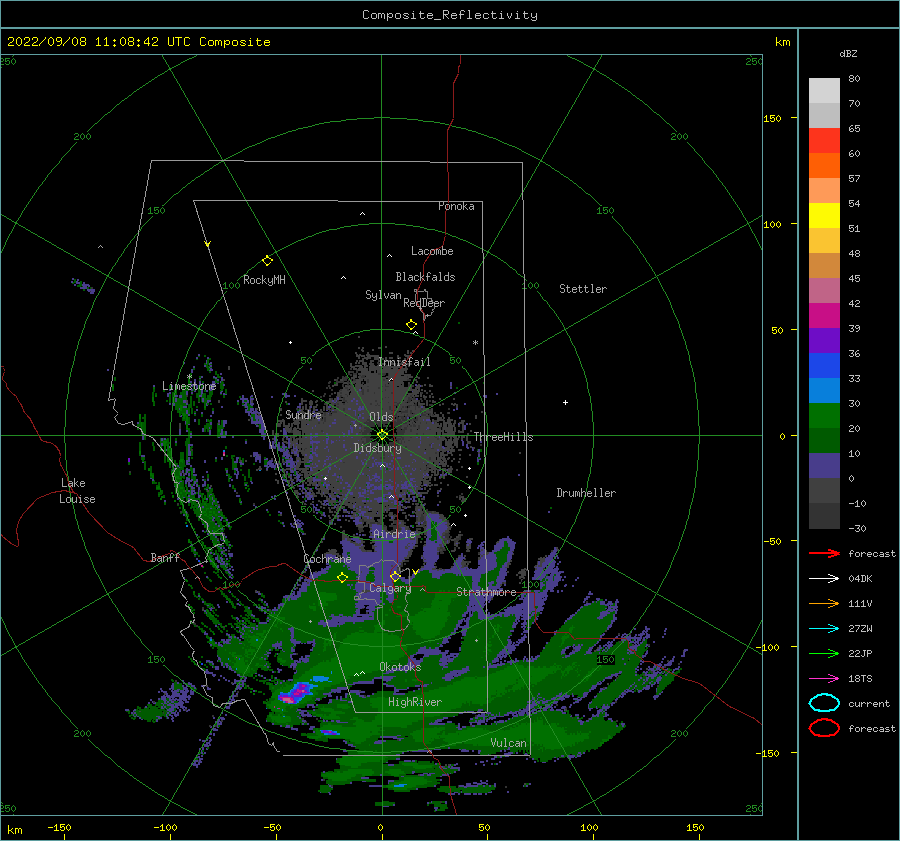Image resolution: width=900 pixels, height=841 pixels.
Task: Click the magenta 18TS arrow in legend
Action: click(x=824, y=679)
